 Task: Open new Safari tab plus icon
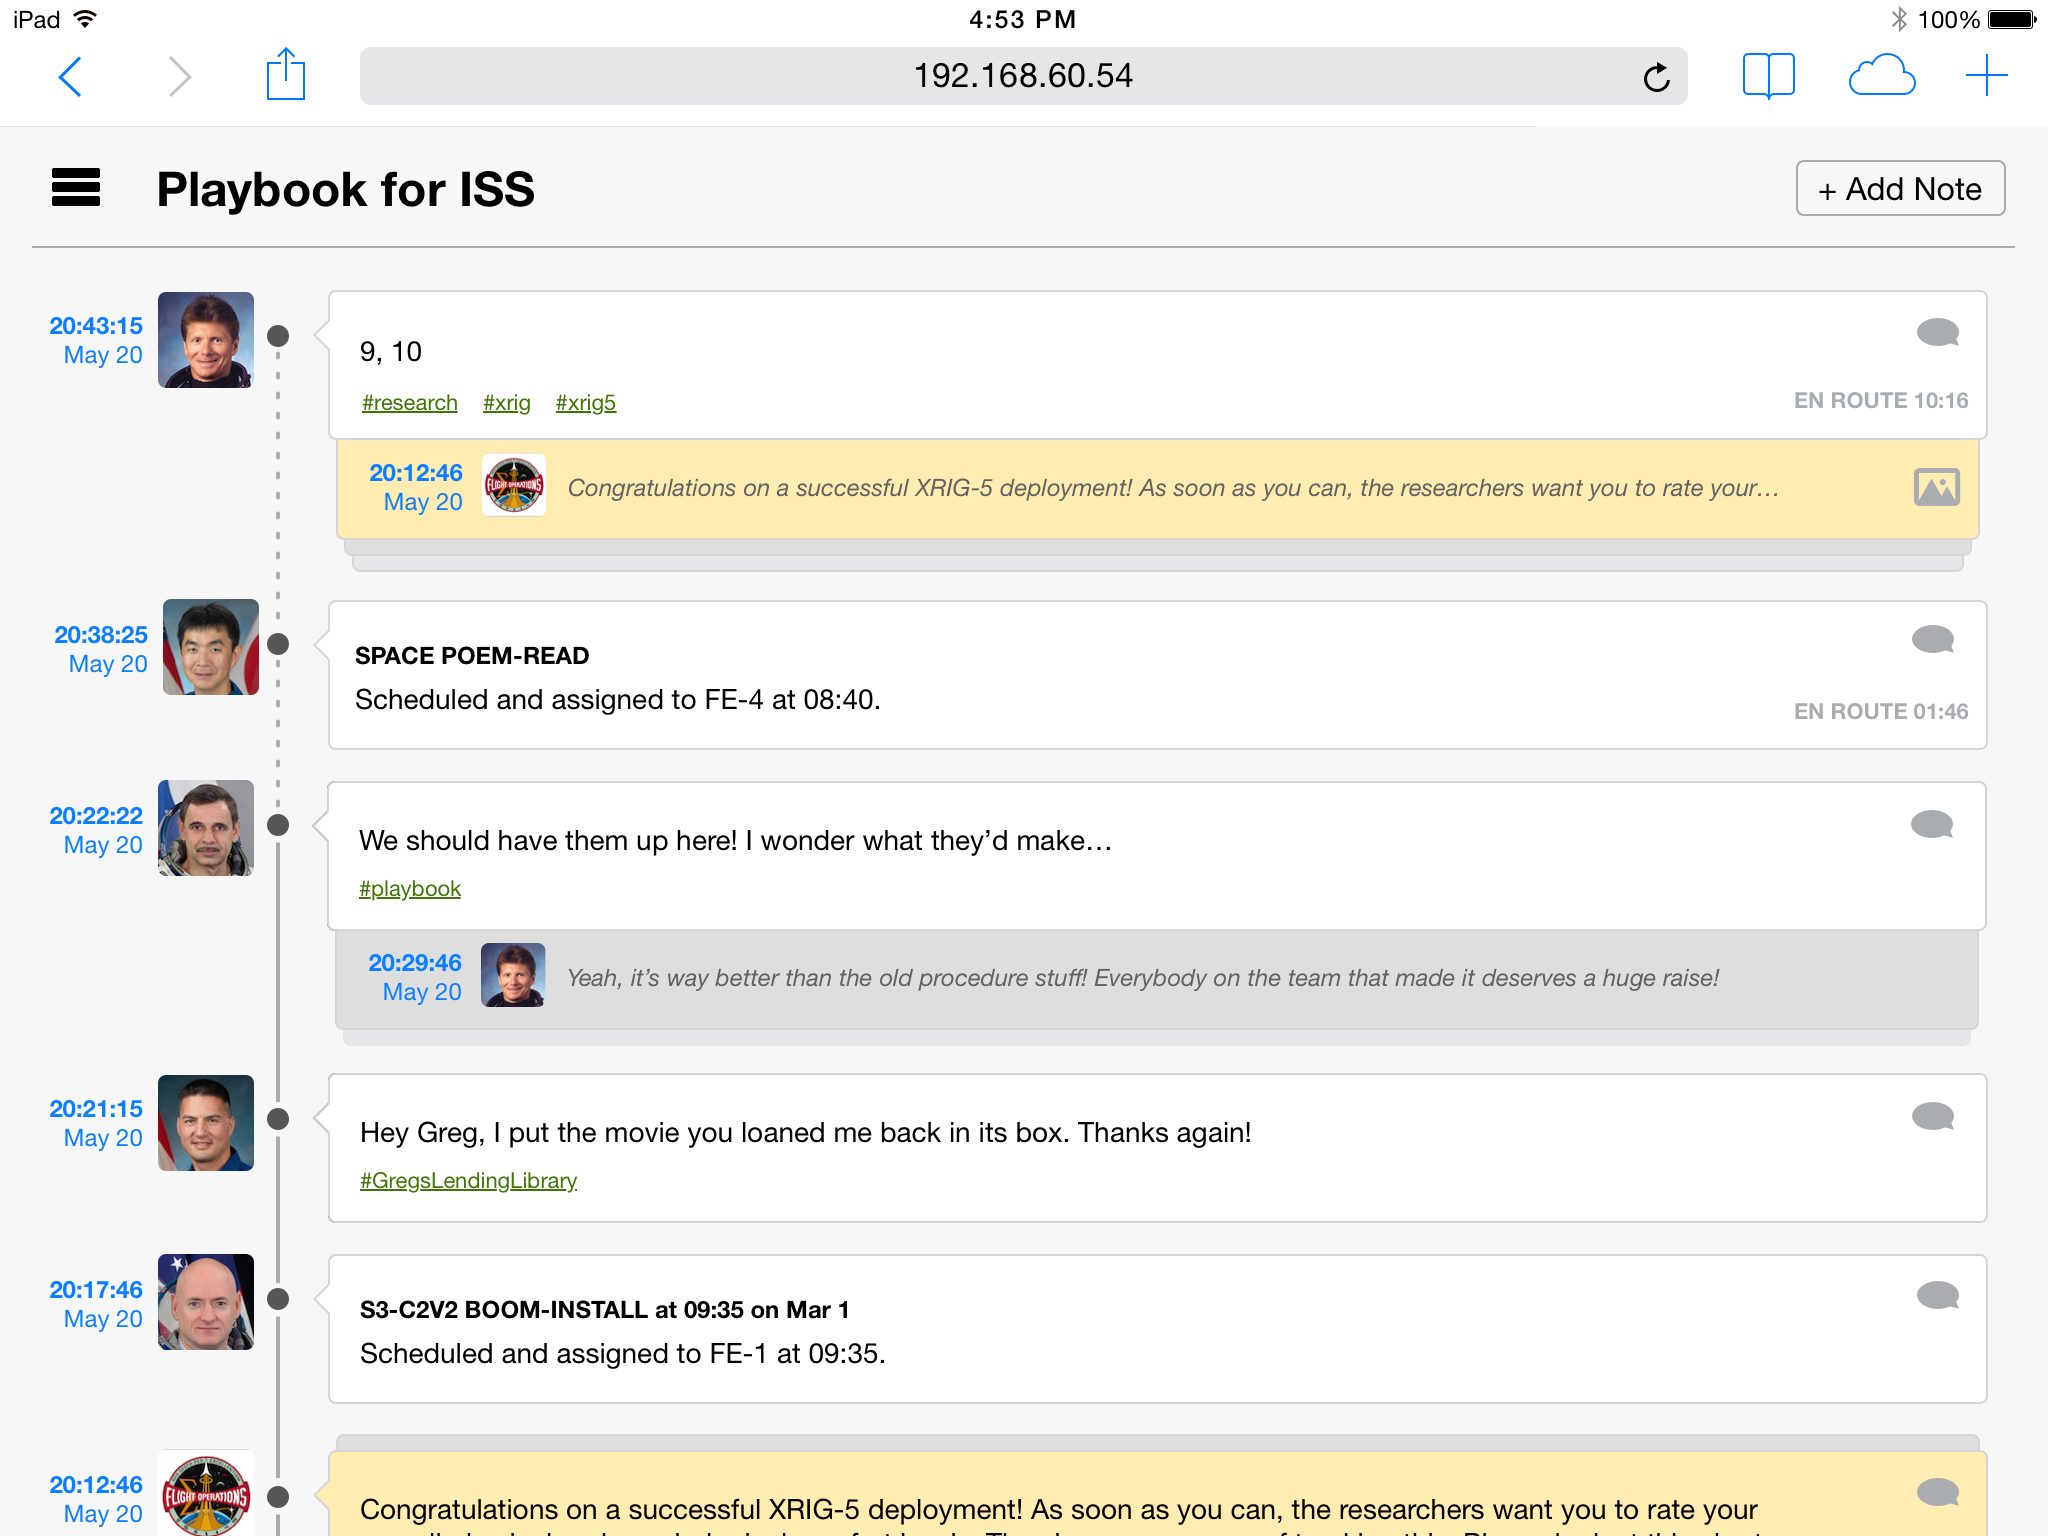[x=1986, y=76]
